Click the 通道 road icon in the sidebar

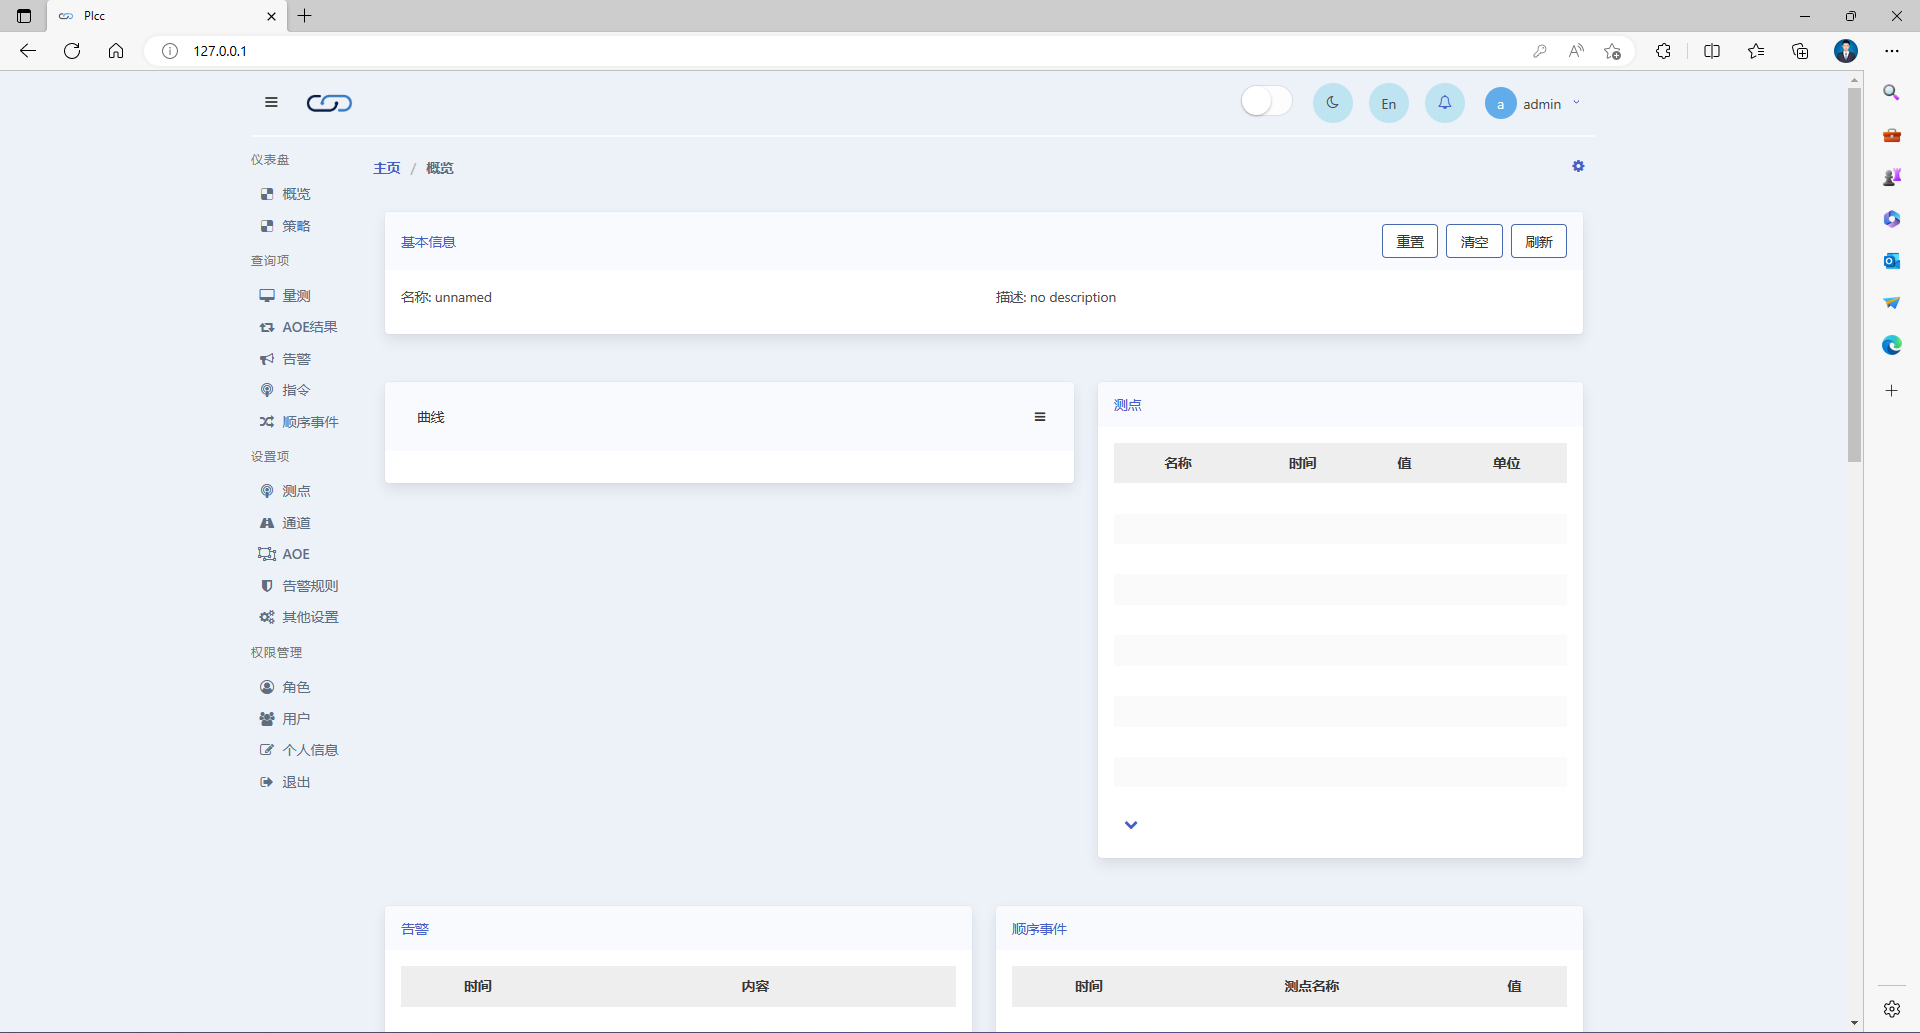coord(267,523)
